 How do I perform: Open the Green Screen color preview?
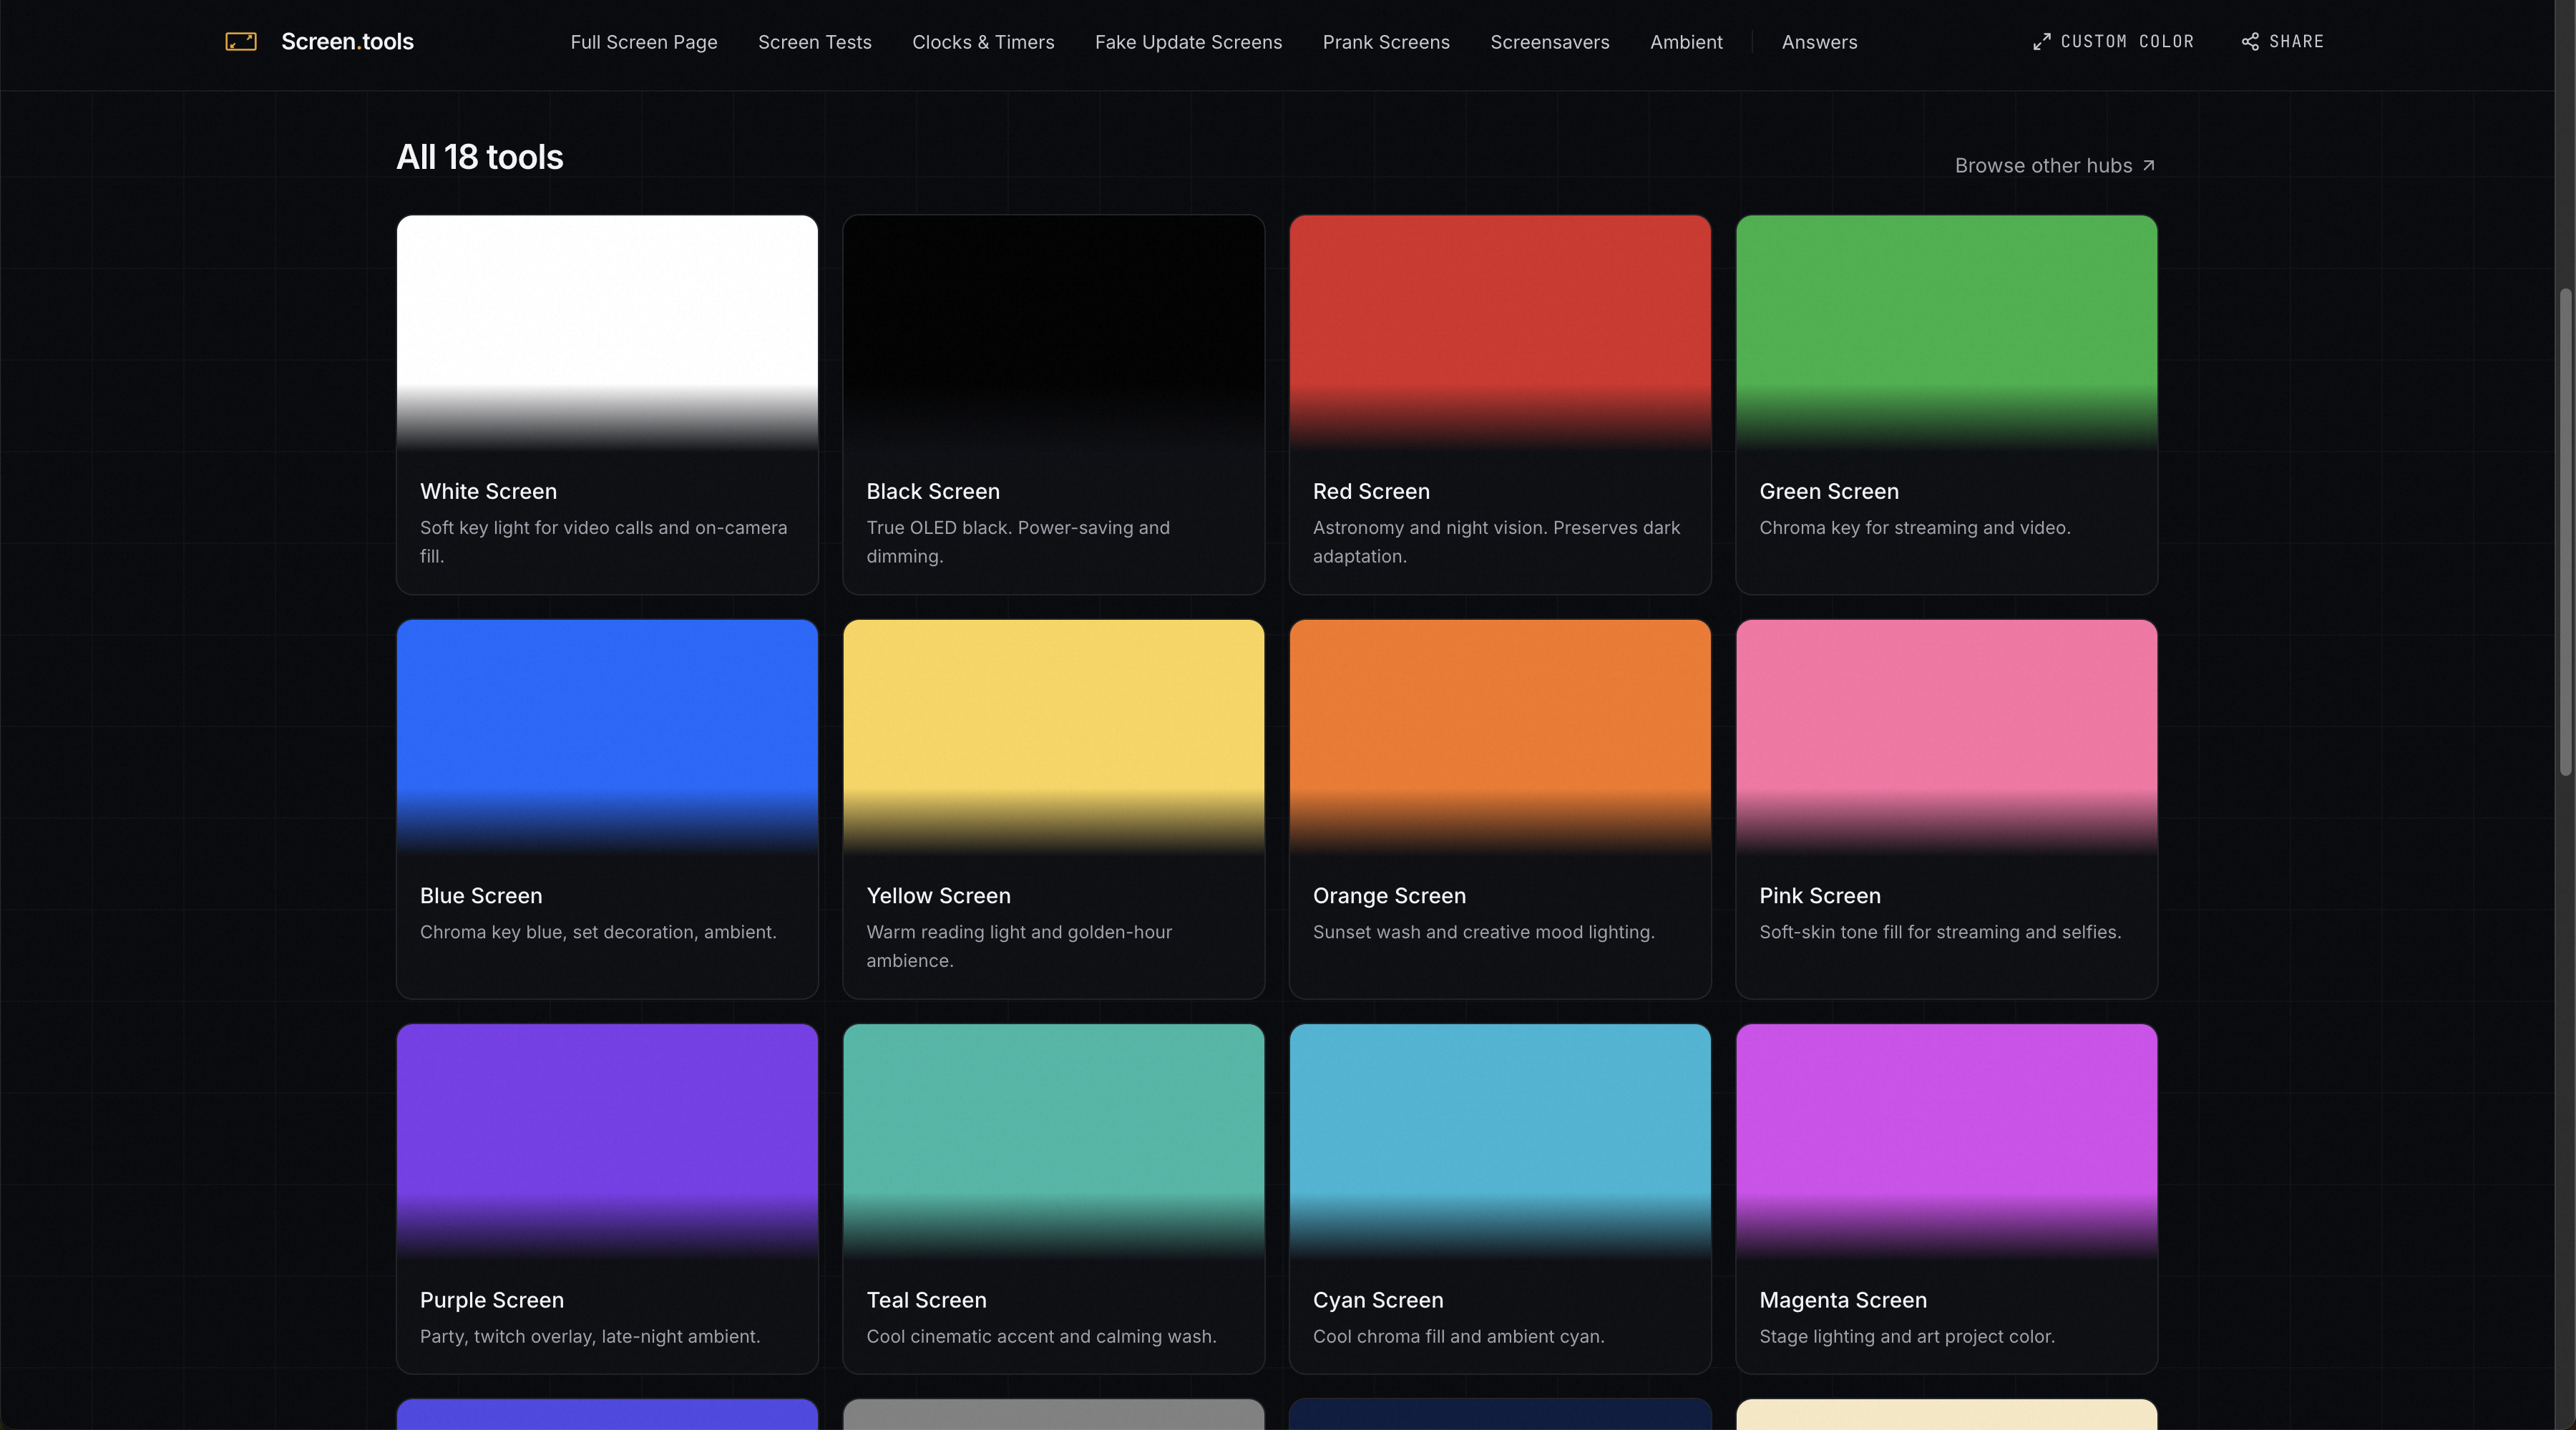1947,332
